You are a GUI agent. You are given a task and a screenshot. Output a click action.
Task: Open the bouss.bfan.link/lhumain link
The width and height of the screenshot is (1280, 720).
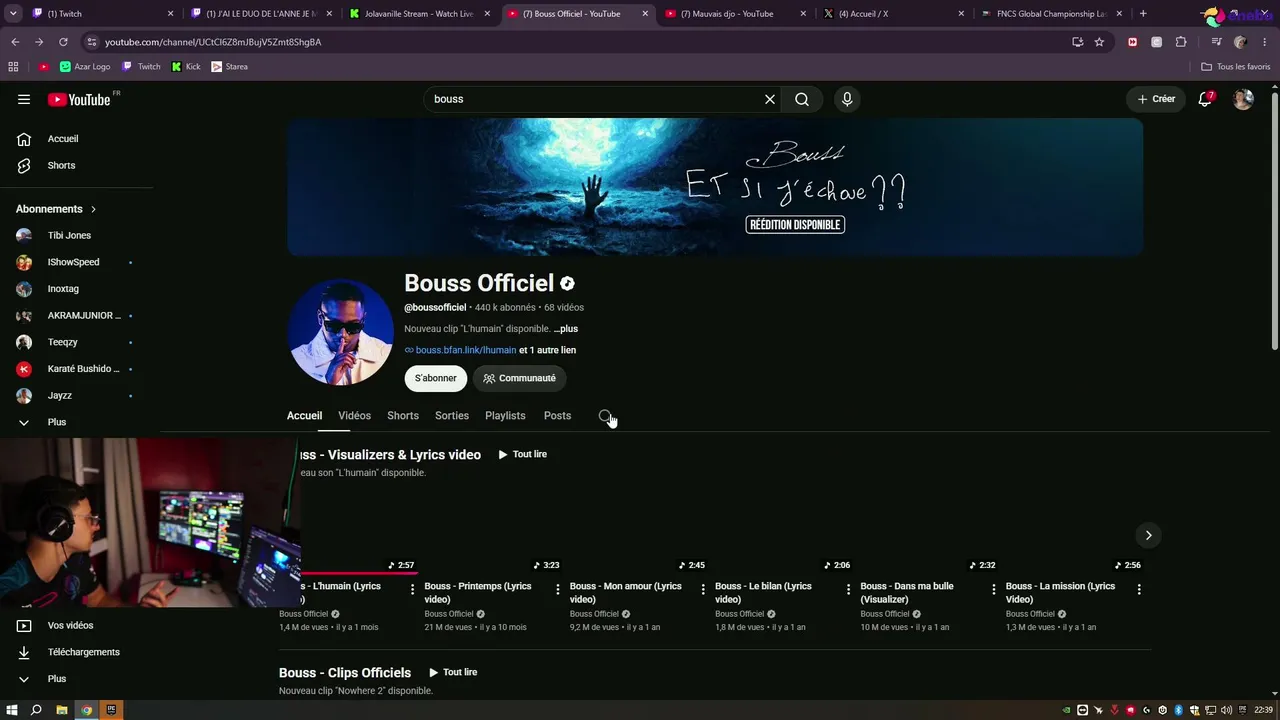pos(466,350)
